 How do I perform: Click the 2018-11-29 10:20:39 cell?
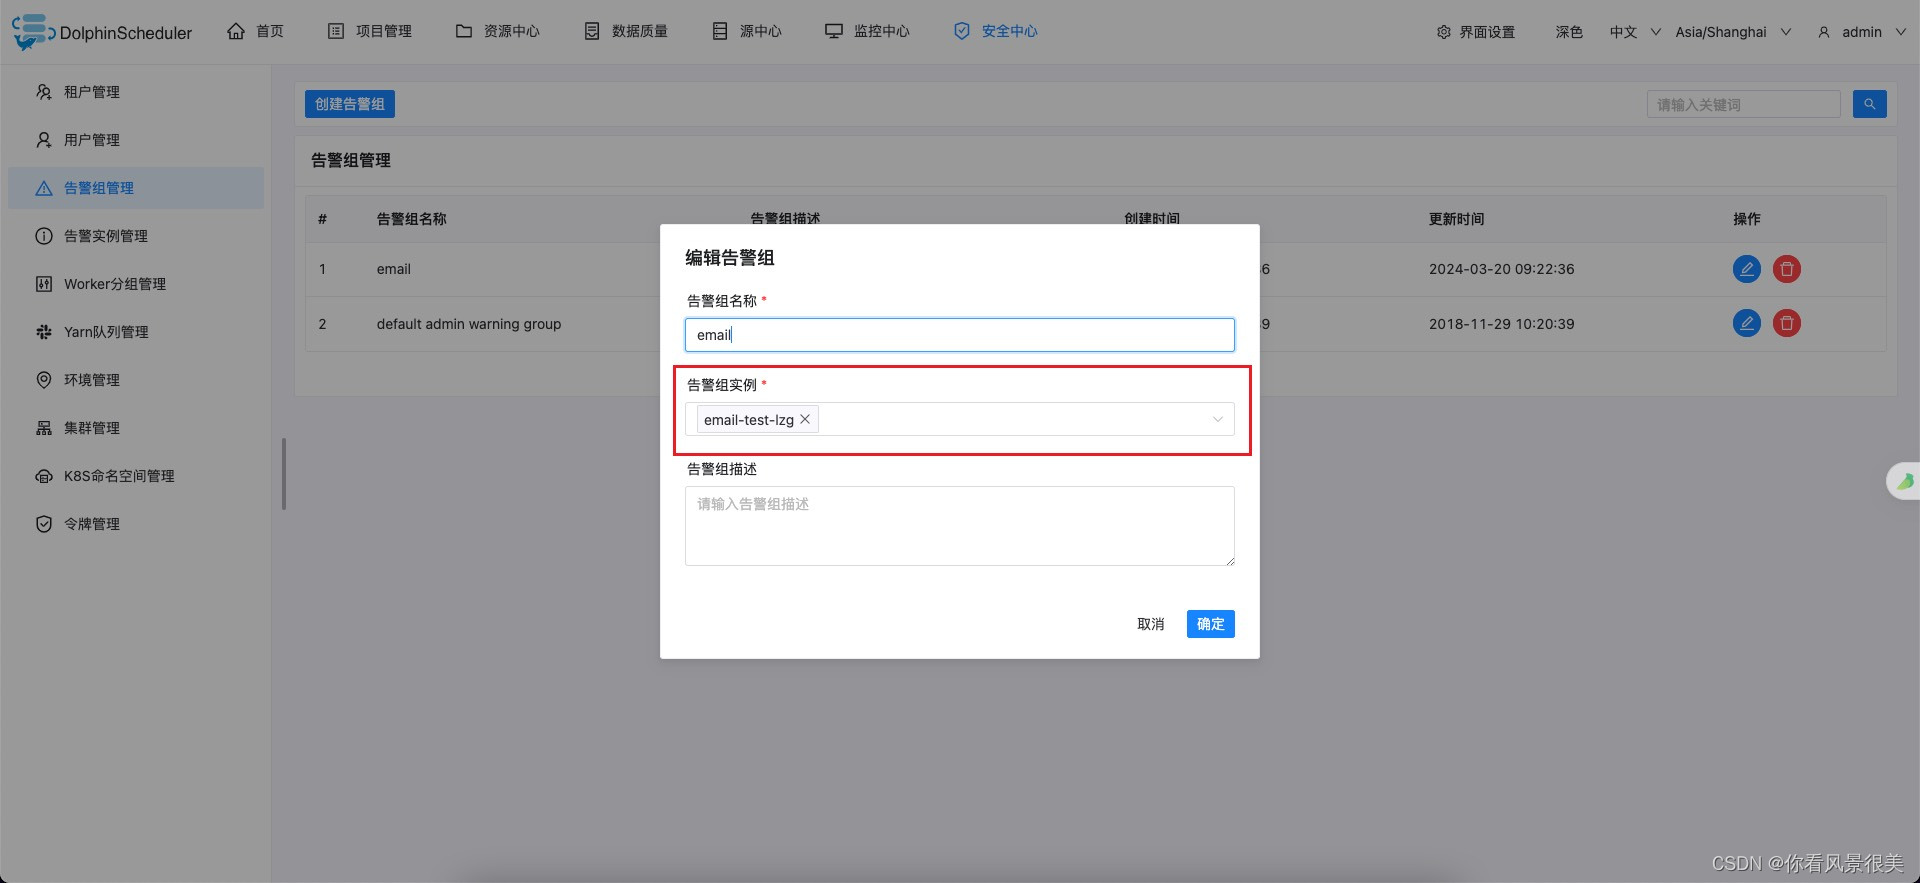1501,324
